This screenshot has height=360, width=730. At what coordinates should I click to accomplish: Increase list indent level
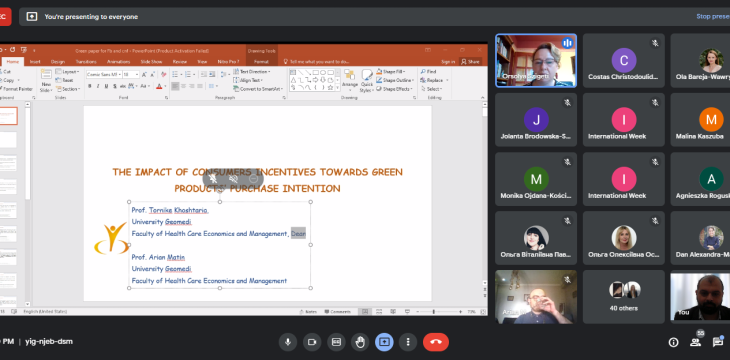pos(212,75)
